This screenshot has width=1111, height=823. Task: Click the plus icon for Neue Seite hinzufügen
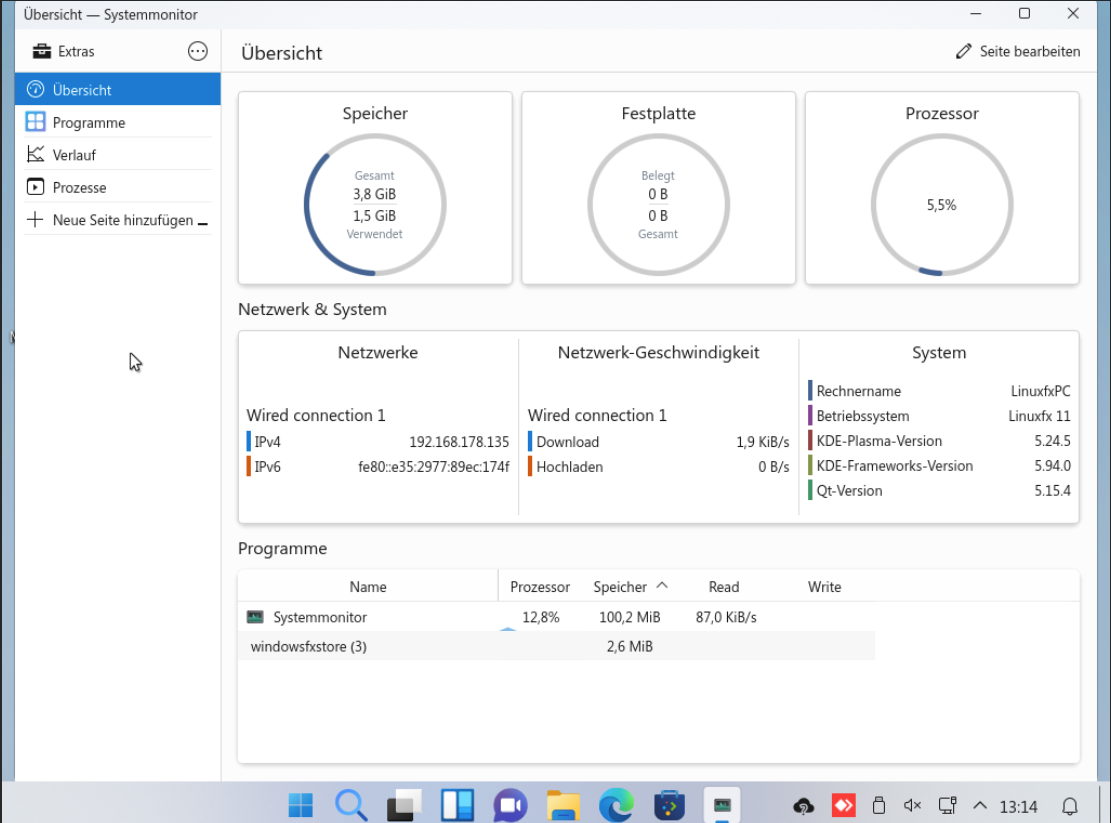[35, 220]
